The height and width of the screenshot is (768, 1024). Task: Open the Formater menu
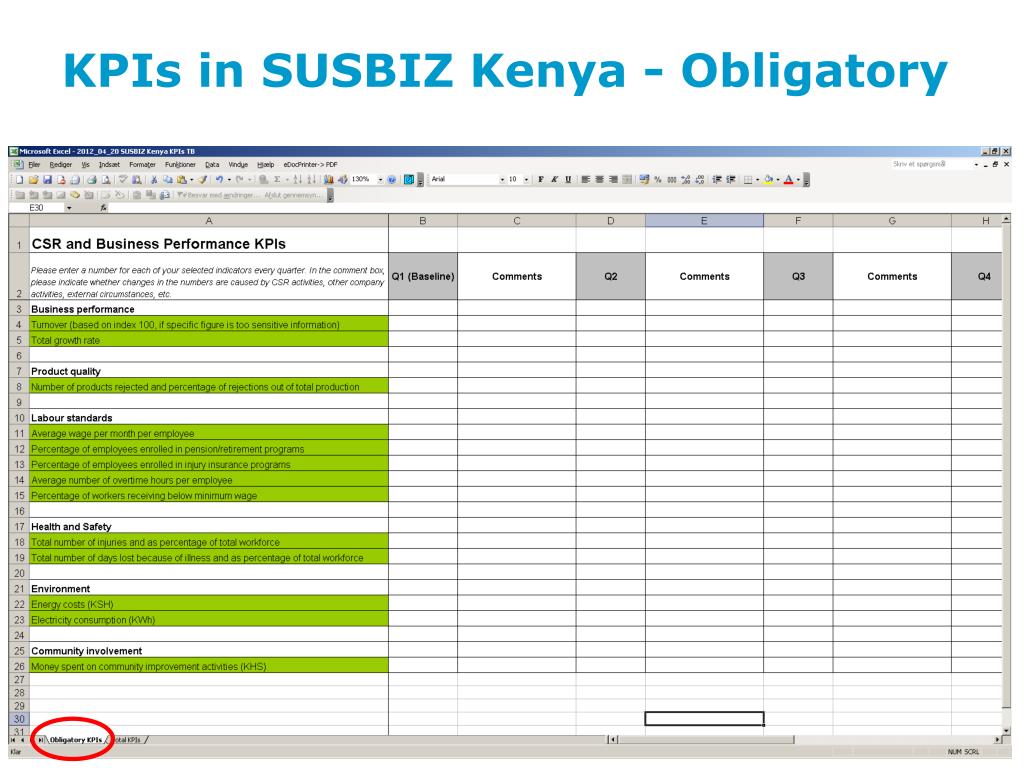142,165
